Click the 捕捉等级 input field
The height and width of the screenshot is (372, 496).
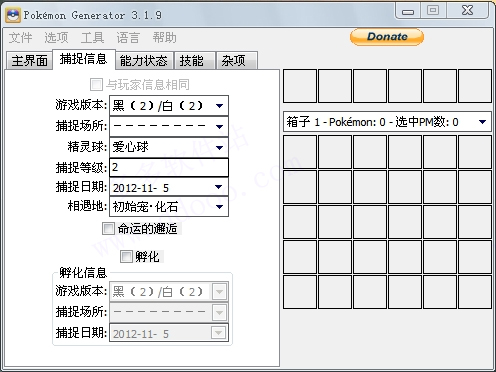pyautogui.click(x=169, y=167)
